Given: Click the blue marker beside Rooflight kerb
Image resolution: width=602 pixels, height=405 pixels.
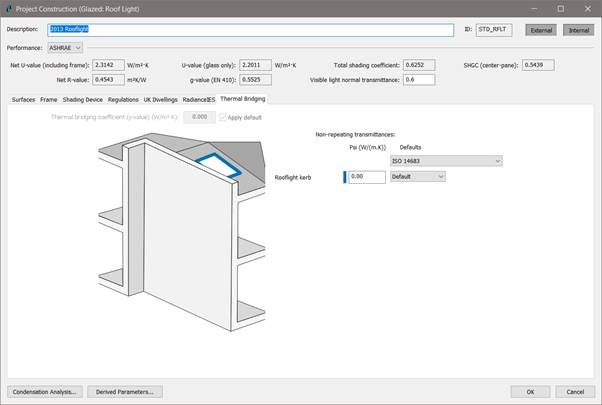Looking at the screenshot, I should point(344,177).
